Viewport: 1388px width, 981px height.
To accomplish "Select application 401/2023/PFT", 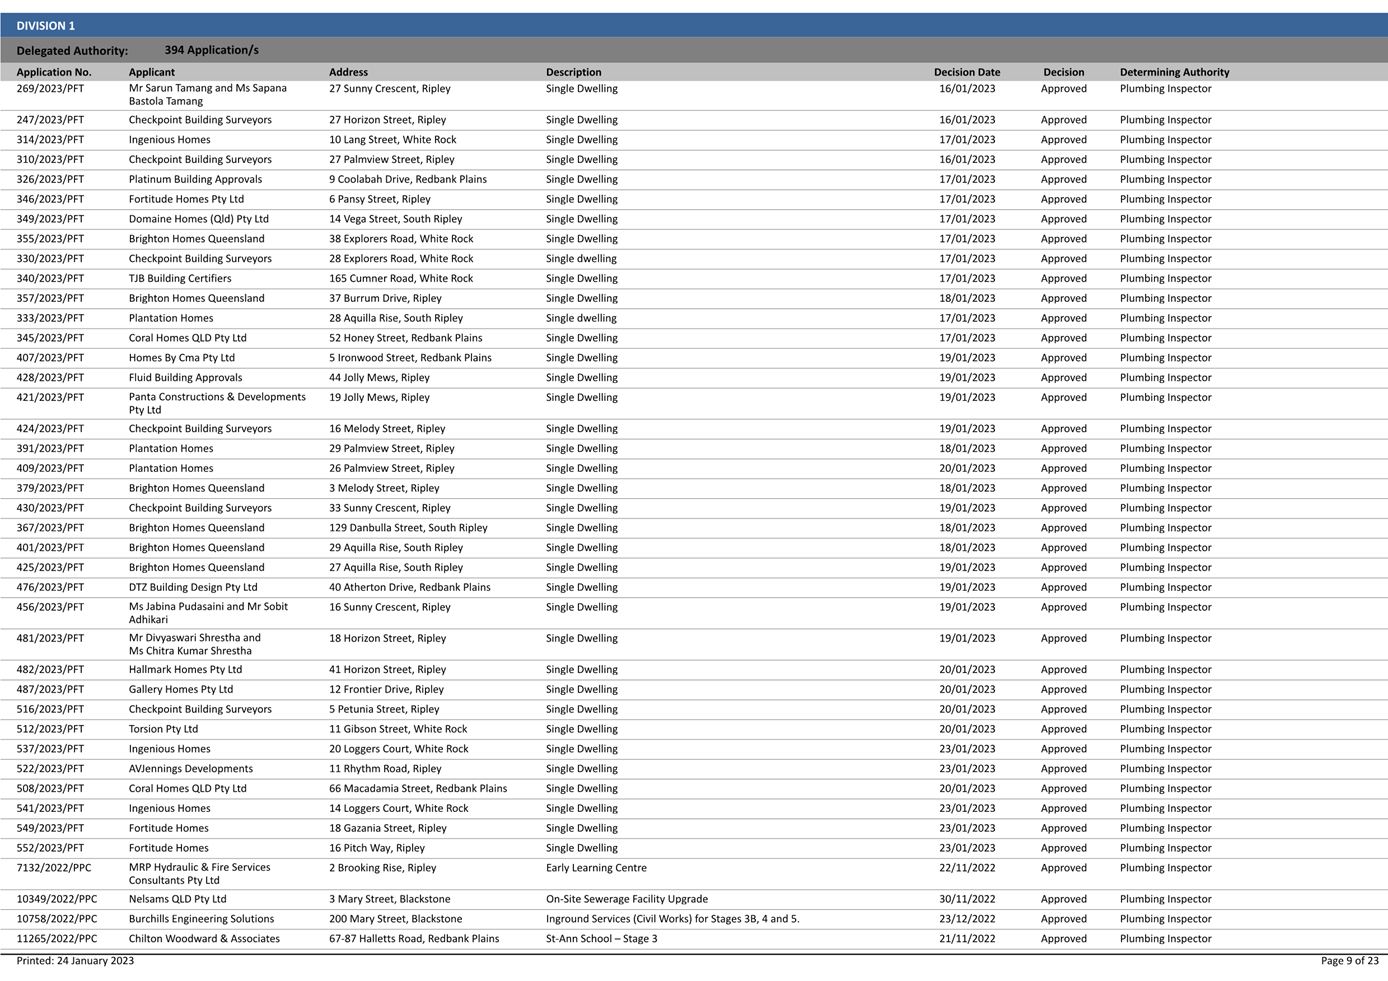I will (50, 548).
